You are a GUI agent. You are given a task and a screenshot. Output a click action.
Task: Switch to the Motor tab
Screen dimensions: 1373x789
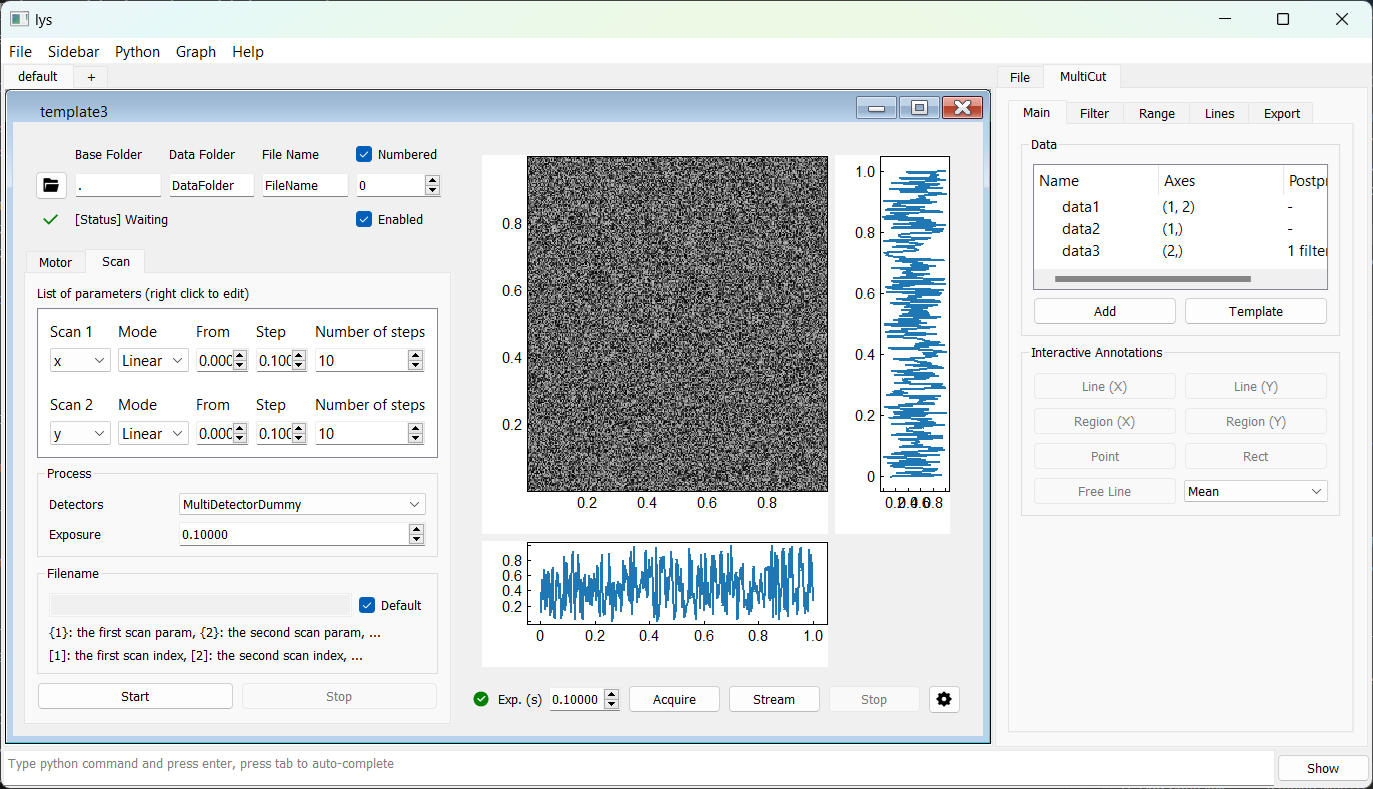click(55, 262)
